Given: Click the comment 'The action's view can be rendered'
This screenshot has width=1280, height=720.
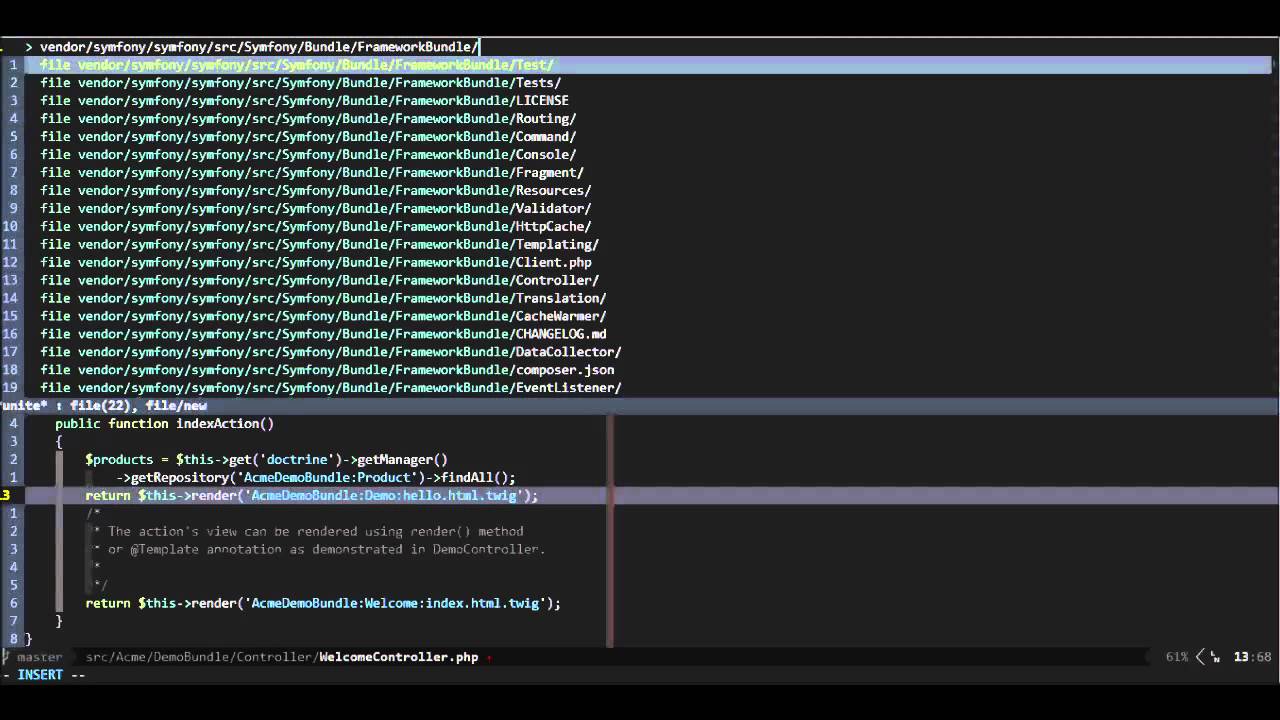Looking at the screenshot, I should coord(315,532).
